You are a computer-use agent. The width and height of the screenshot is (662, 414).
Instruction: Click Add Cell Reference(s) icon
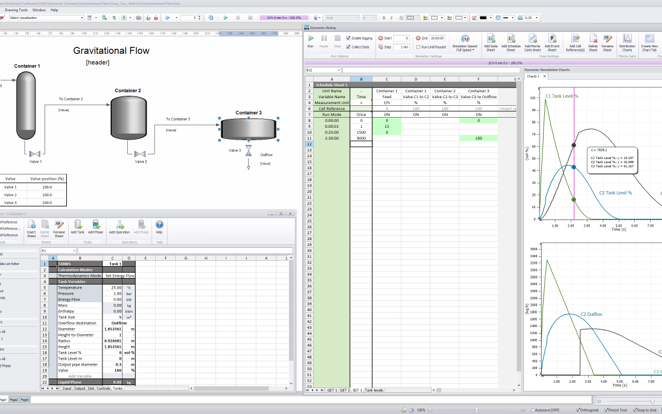coord(575,43)
